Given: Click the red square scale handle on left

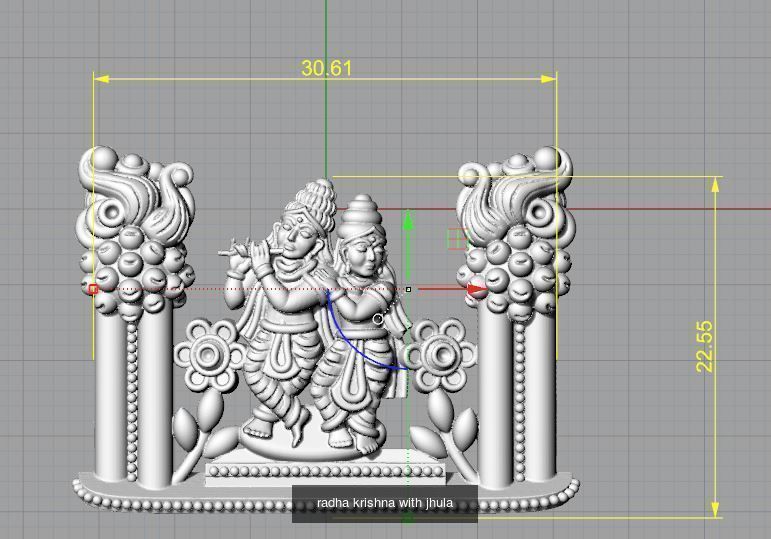Looking at the screenshot, I should click(x=93, y=289).
